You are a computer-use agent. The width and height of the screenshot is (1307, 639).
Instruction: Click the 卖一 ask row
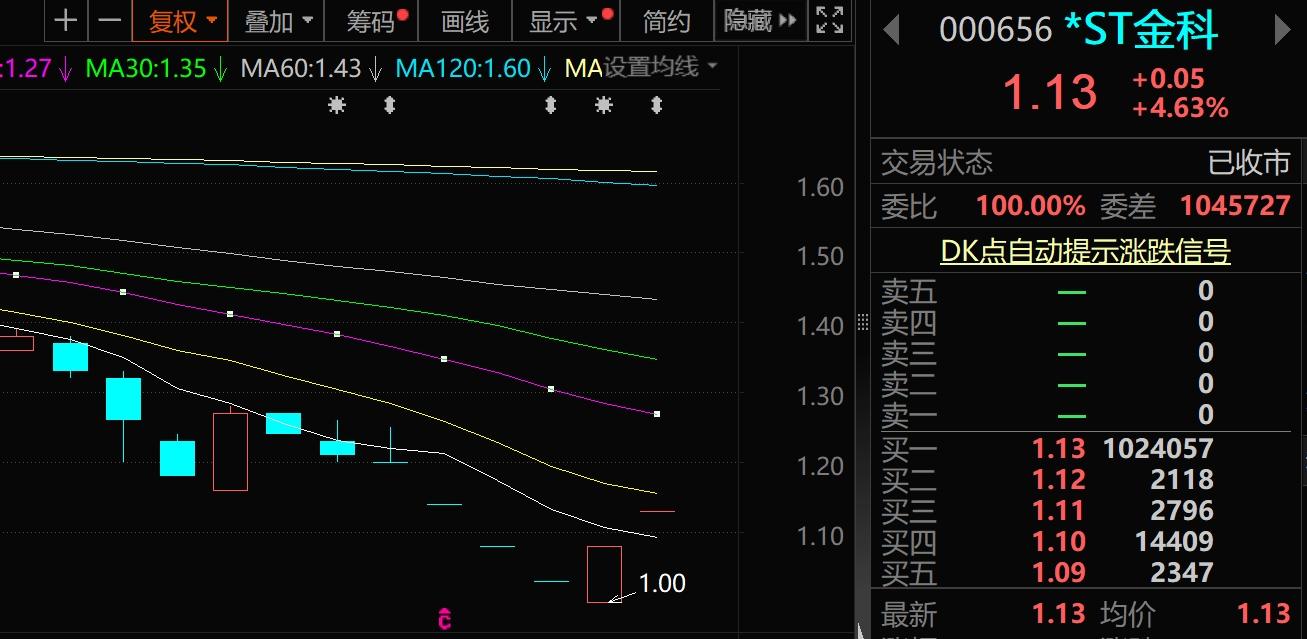click(x=1088, y=414)
